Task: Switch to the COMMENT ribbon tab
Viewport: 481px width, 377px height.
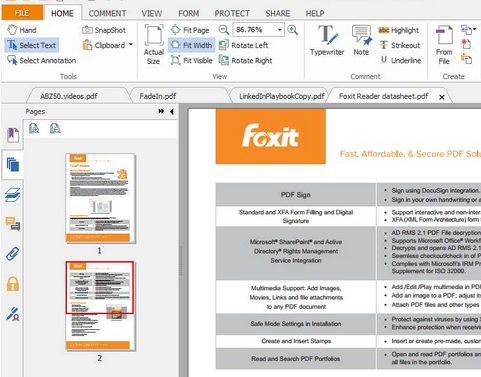Action: click(x=107, y=13)
